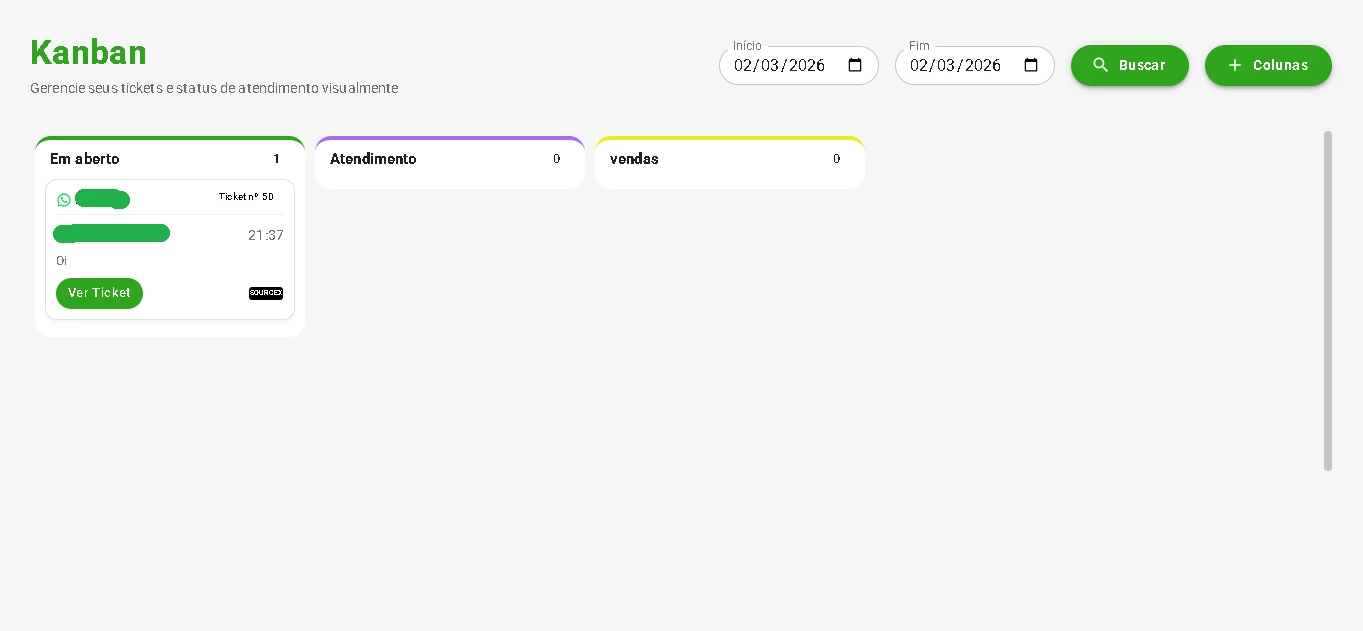
Task: Click the black SOURCEX tag badge
Action: point(266,293)
